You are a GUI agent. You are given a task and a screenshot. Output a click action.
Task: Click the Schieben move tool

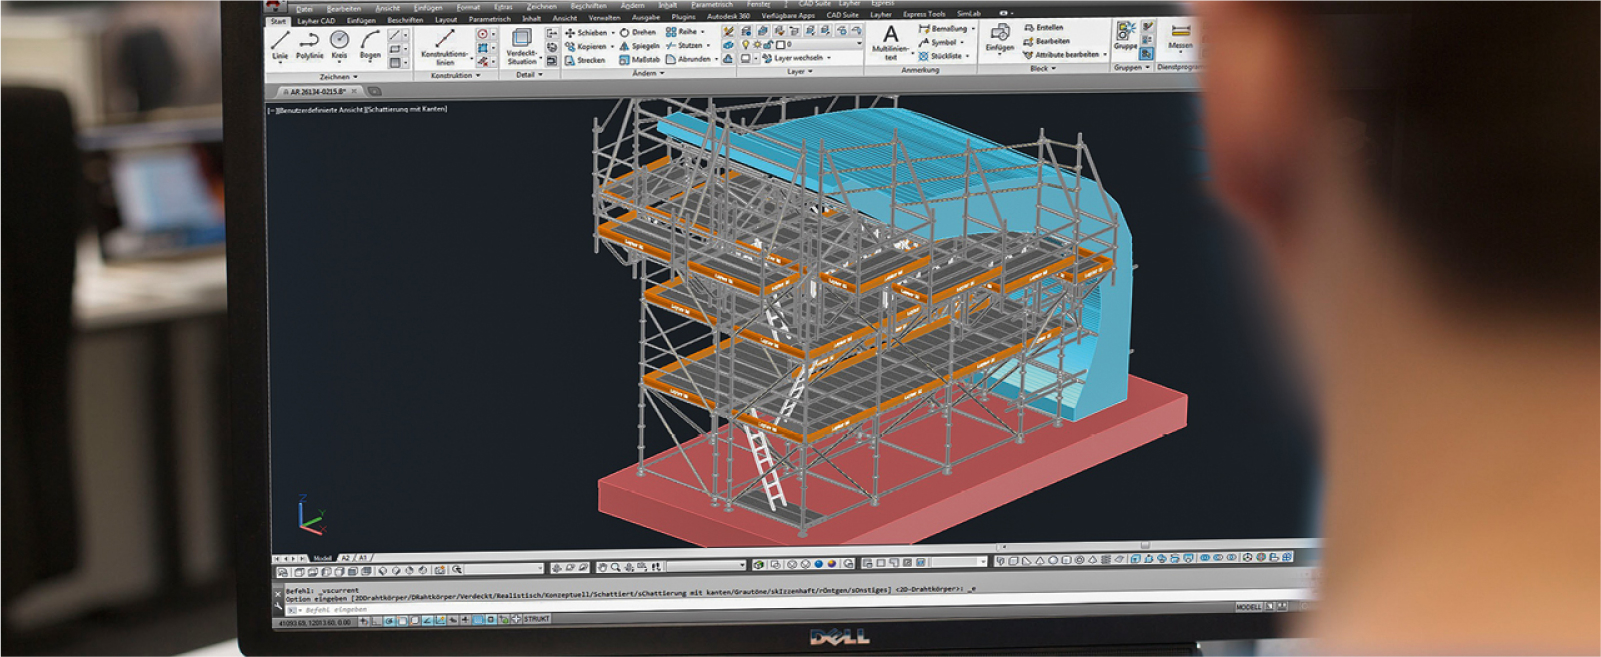click(x=586, y=33)
